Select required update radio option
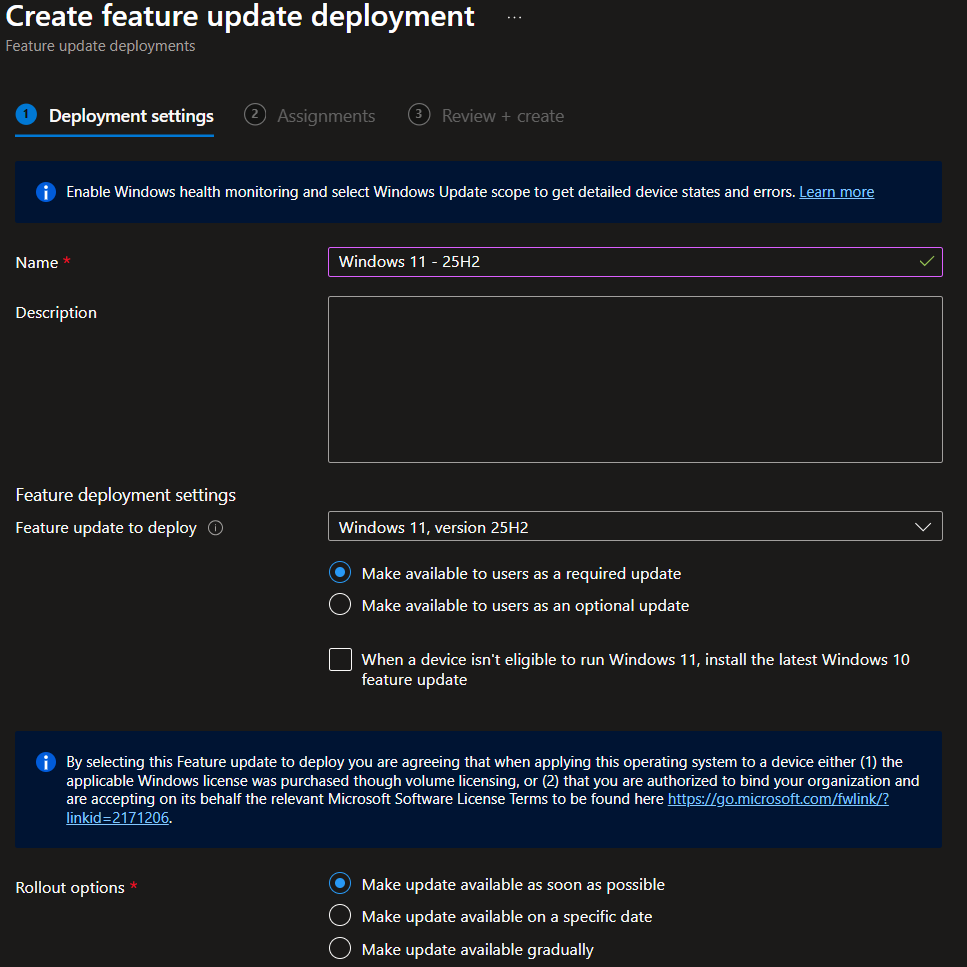This screenshot has height=967, width=967. (340, 573)
